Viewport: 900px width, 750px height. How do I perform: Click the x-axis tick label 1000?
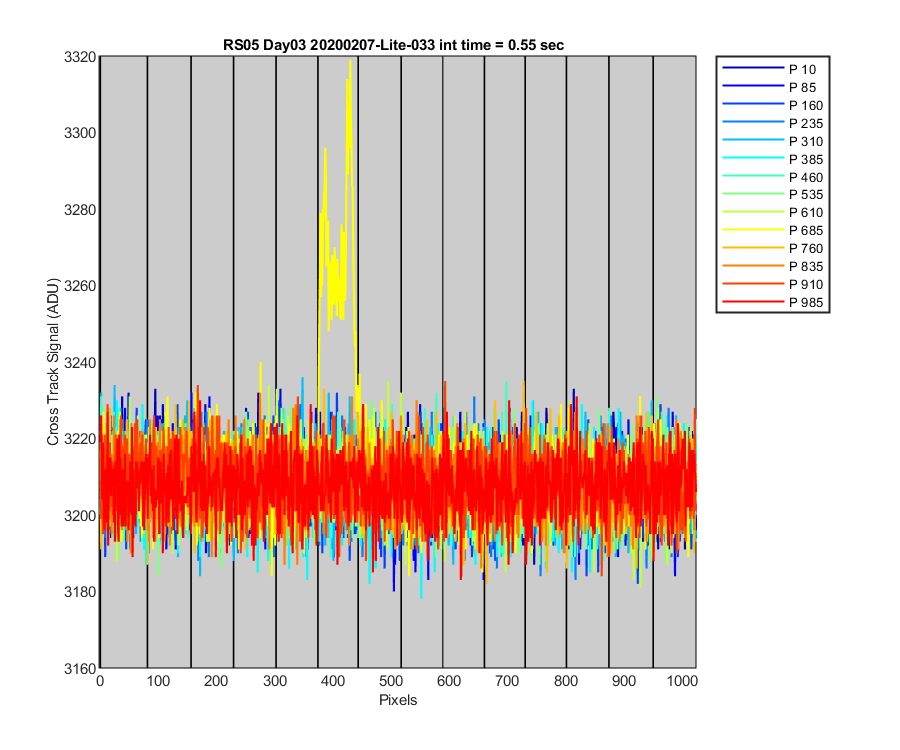coord(682,681)
